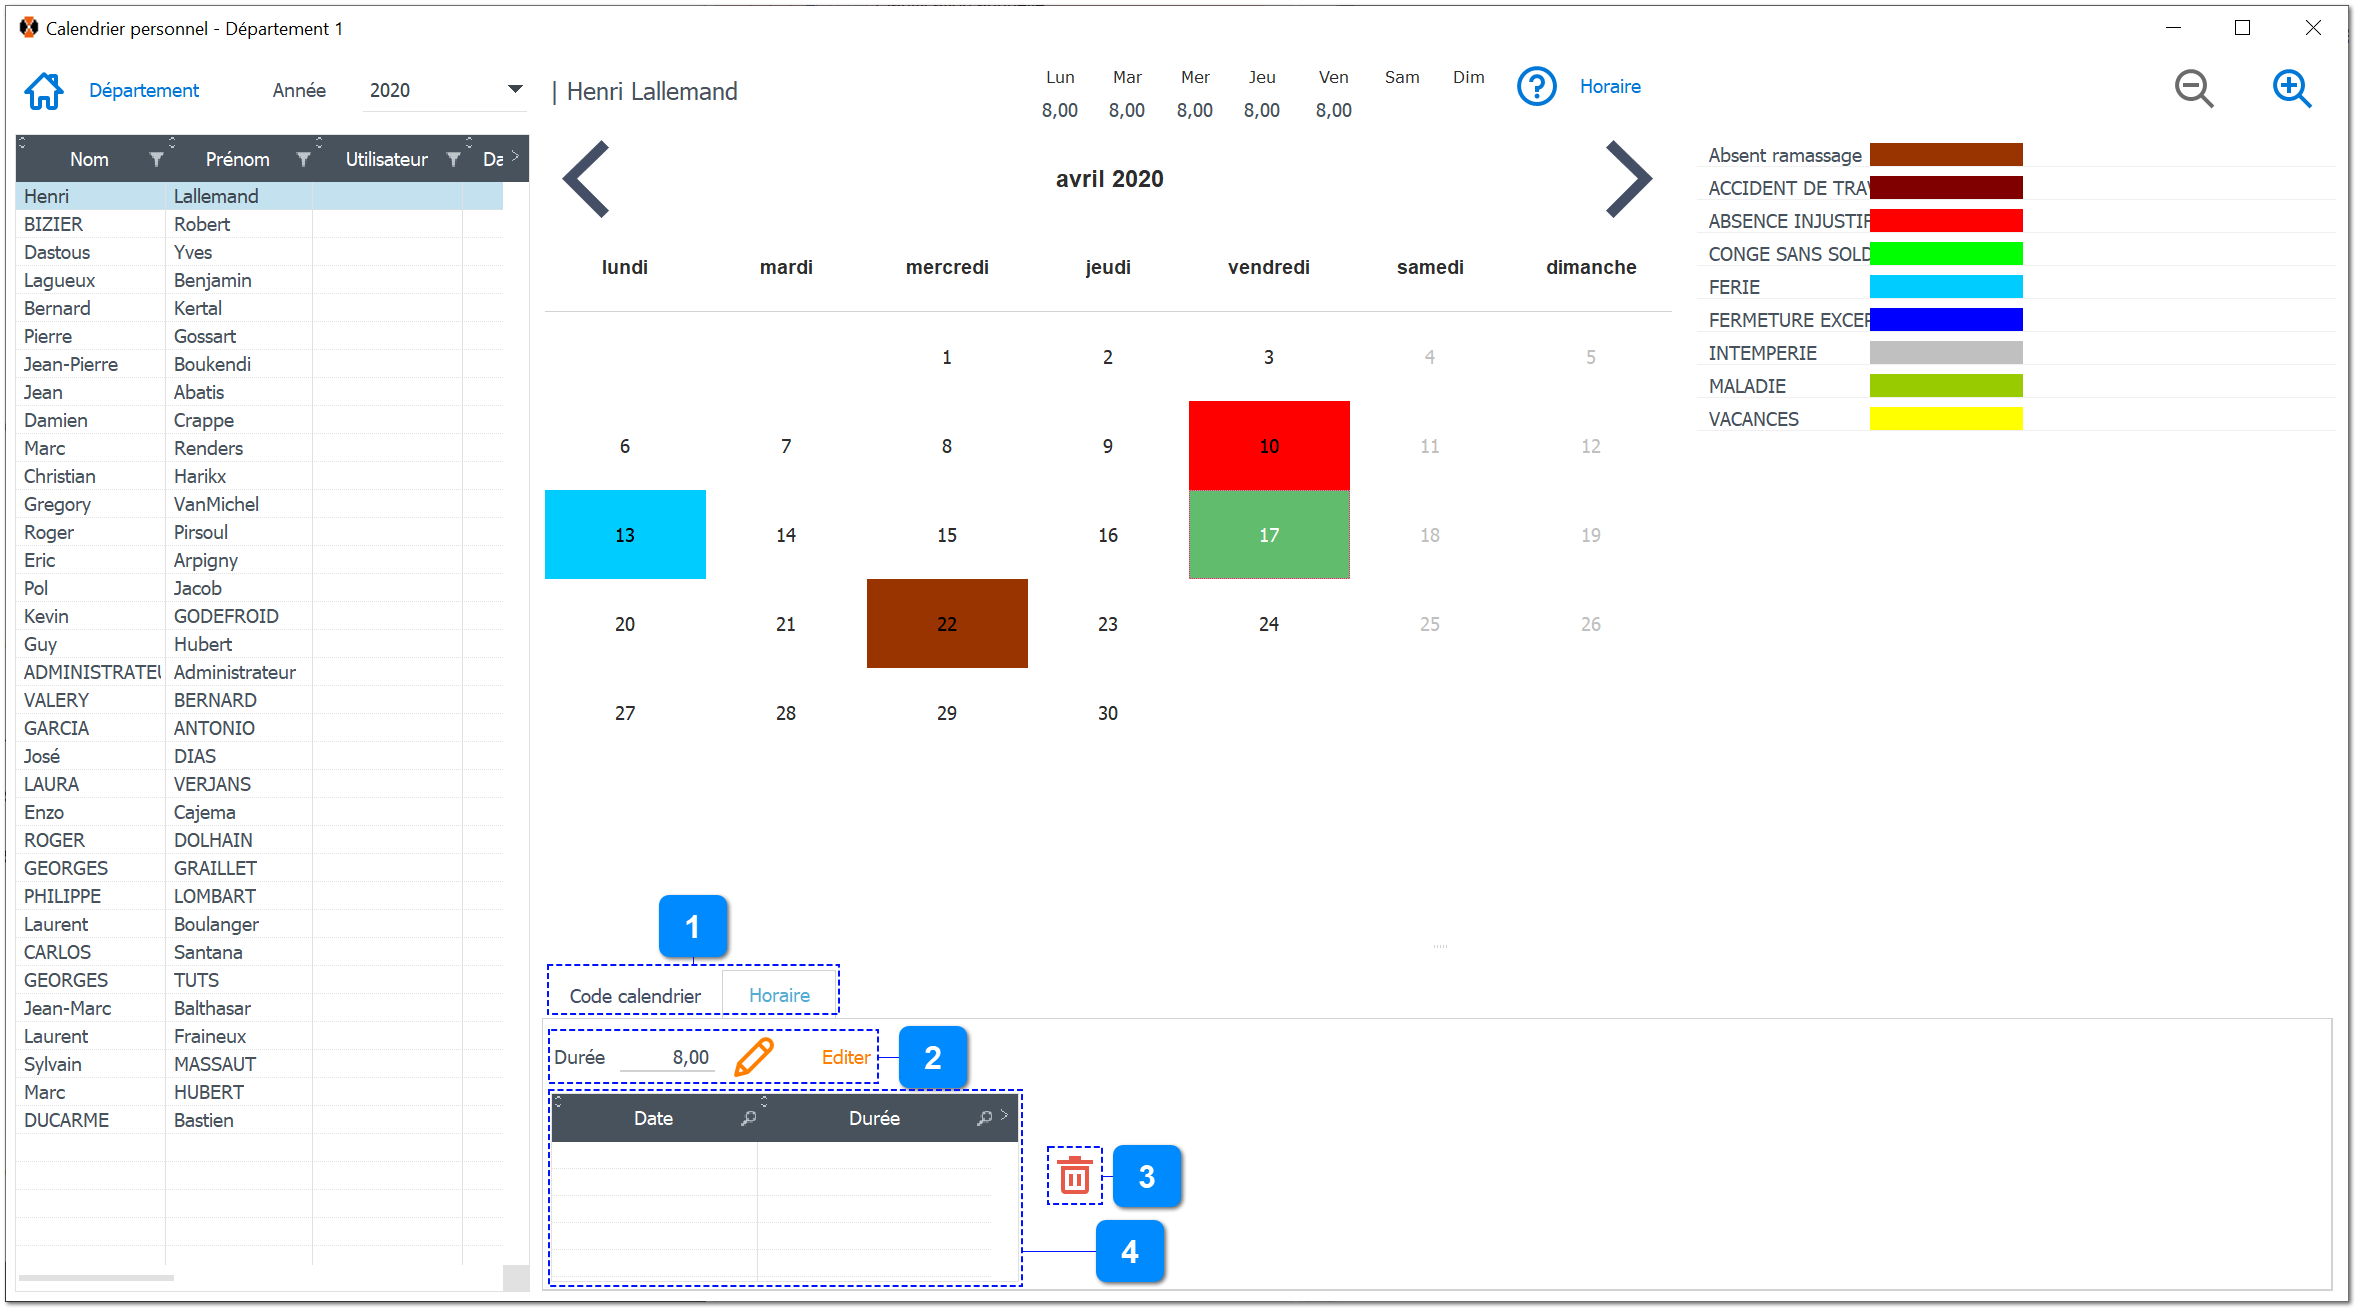Click the help question mark icon
Viewport: 2358px width, 1311px height.
click(1537, 86)
